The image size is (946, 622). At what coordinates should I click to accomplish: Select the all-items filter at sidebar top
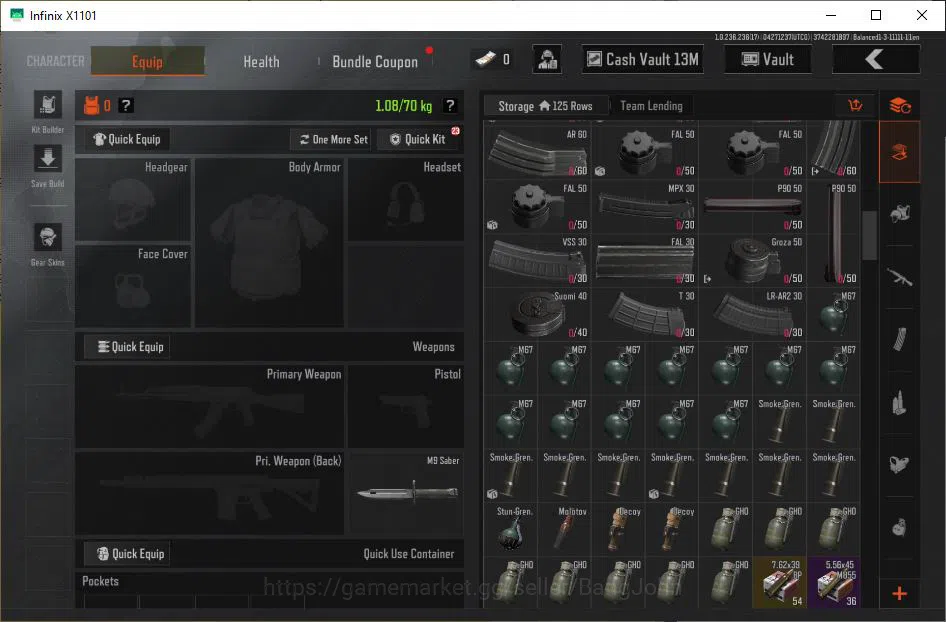pos(900,106)
